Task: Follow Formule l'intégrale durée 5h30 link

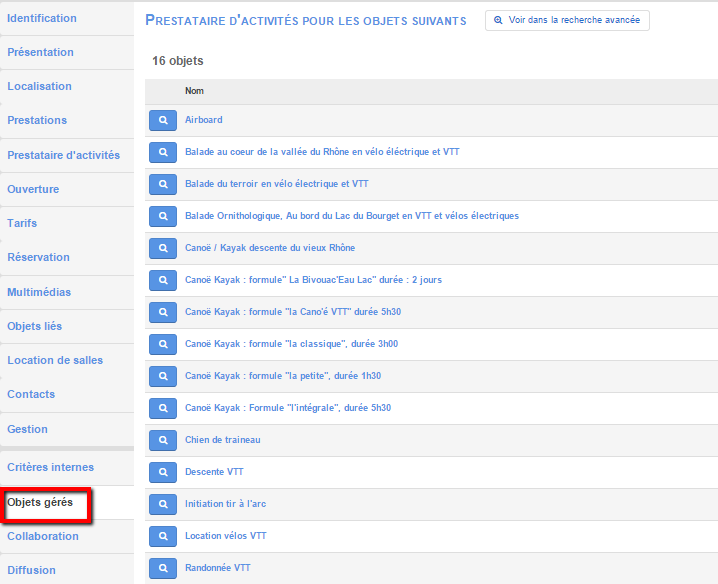Action: [288, 408]
